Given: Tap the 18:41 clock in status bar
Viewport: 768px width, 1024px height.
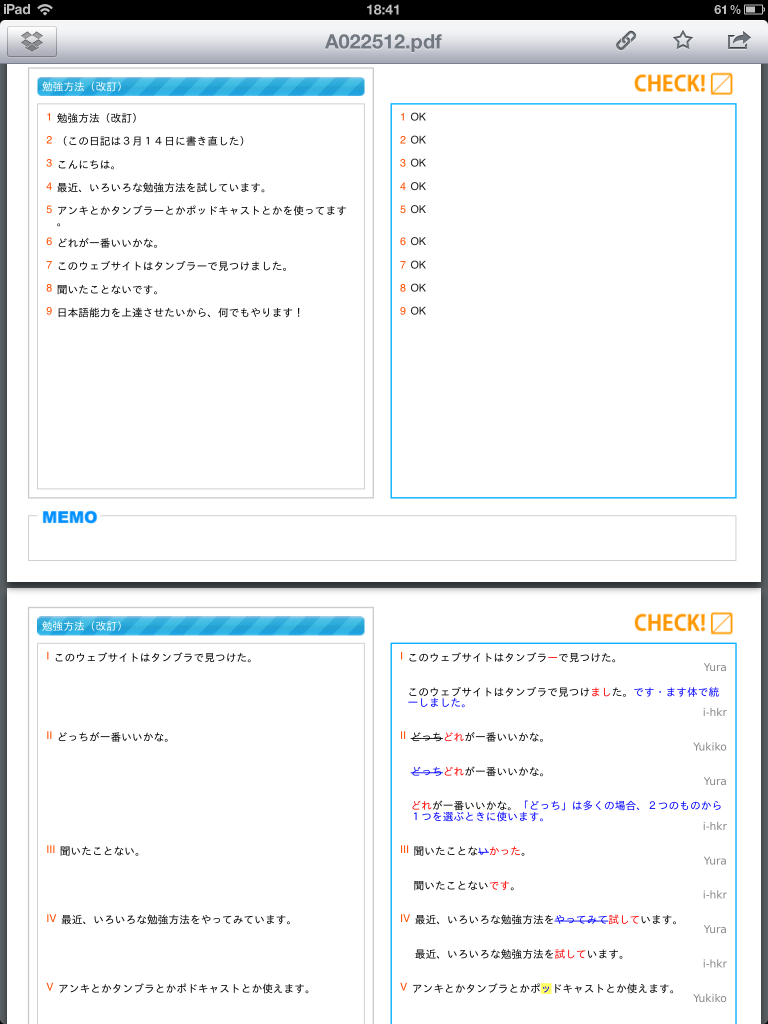Looking at the screenshot, I should (383, 9).
